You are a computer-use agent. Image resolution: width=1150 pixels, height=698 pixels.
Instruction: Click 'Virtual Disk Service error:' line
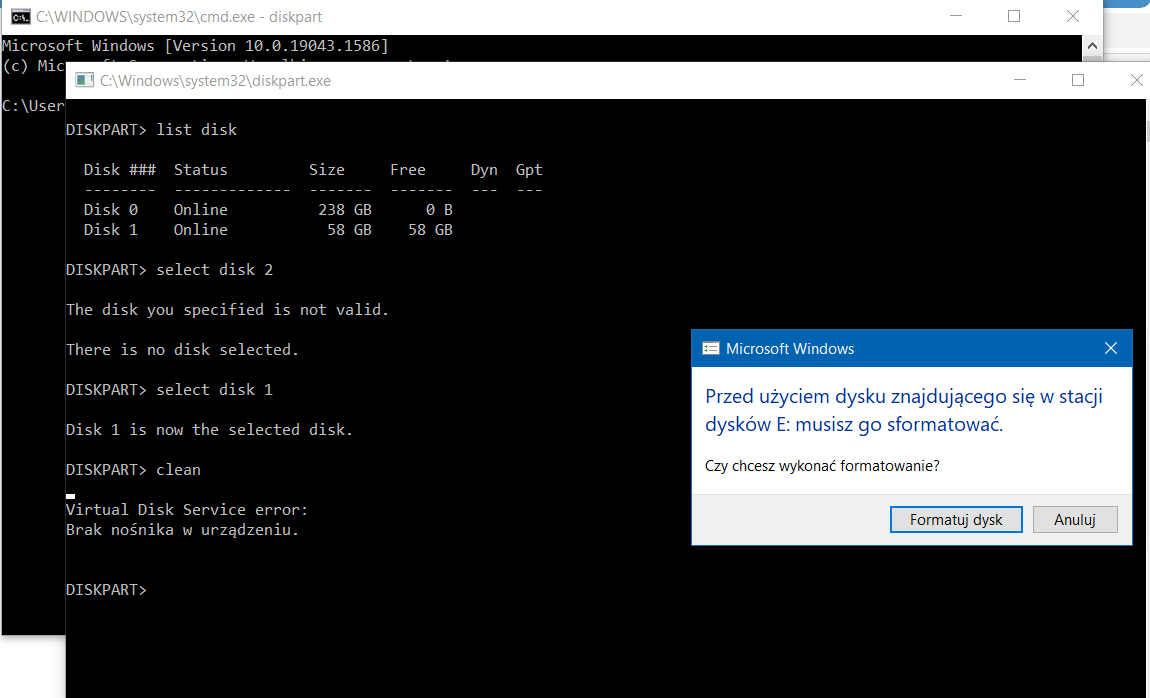pyautogui.click(x=187, y=510)
